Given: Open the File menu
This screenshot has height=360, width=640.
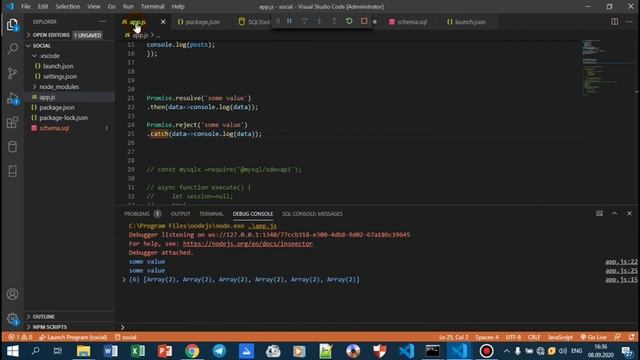Looking at the screenshot, I should coord(26,7).
